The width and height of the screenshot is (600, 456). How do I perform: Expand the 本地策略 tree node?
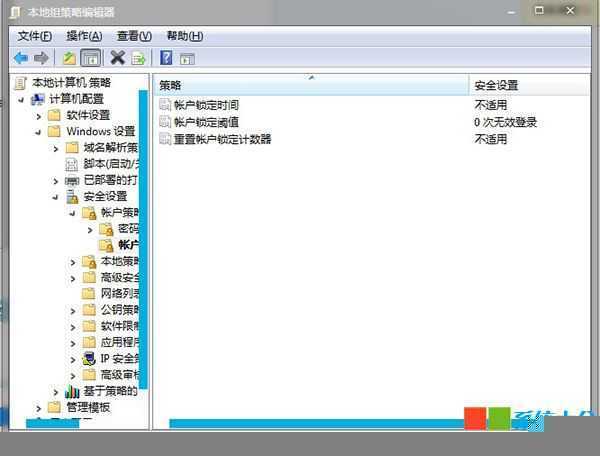[73, 262]
